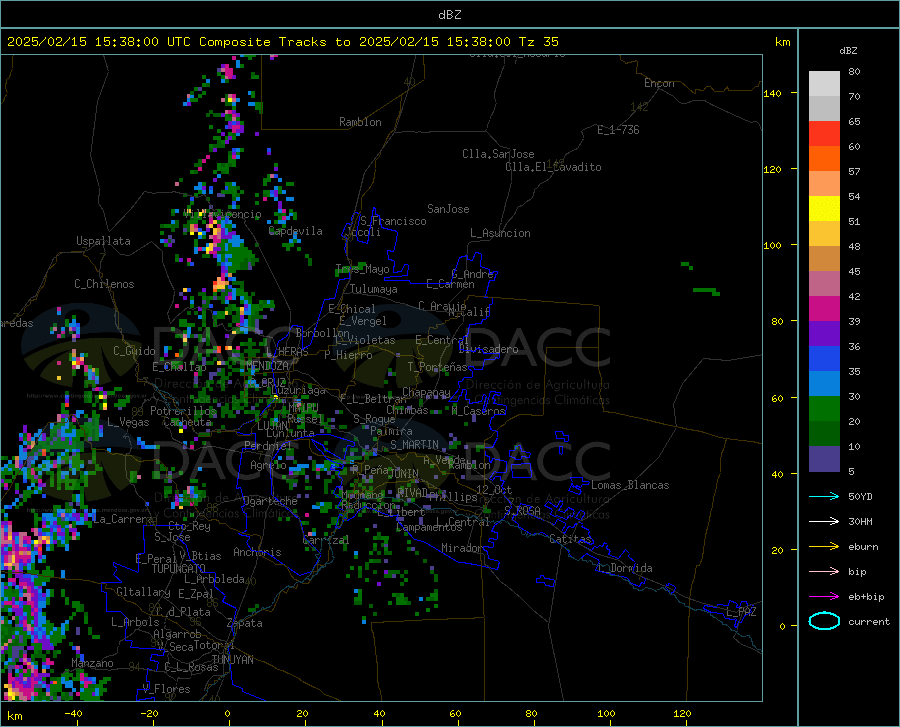Click the yellow eburn arrow legend symbol
This screenshot has height=727, width=900.
(x=824, y=547)
